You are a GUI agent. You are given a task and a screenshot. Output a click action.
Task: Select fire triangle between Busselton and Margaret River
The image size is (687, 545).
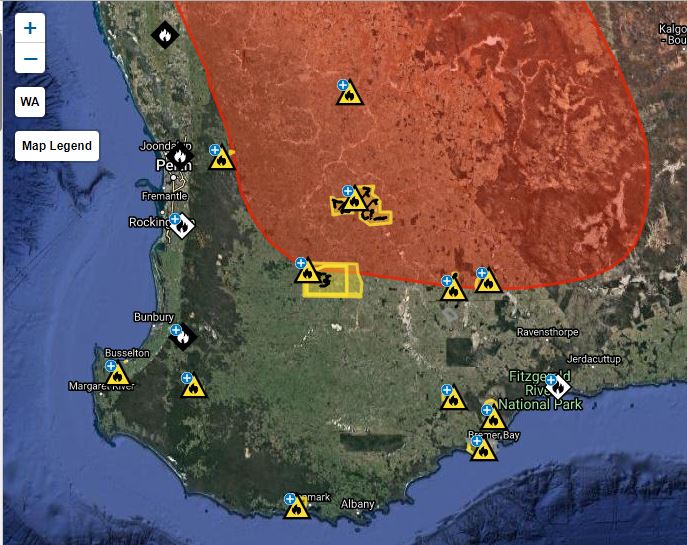click(118, 376)
